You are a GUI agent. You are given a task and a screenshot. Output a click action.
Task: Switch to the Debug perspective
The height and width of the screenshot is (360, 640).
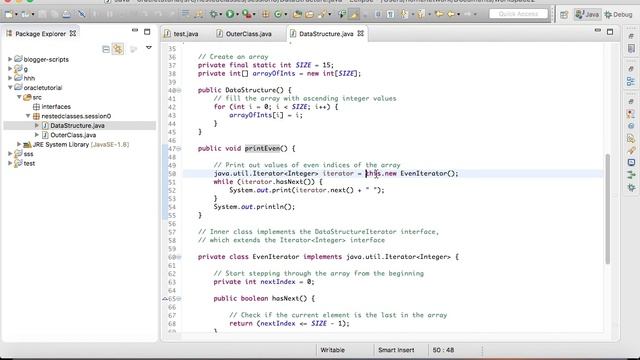[x=618, y=15]
